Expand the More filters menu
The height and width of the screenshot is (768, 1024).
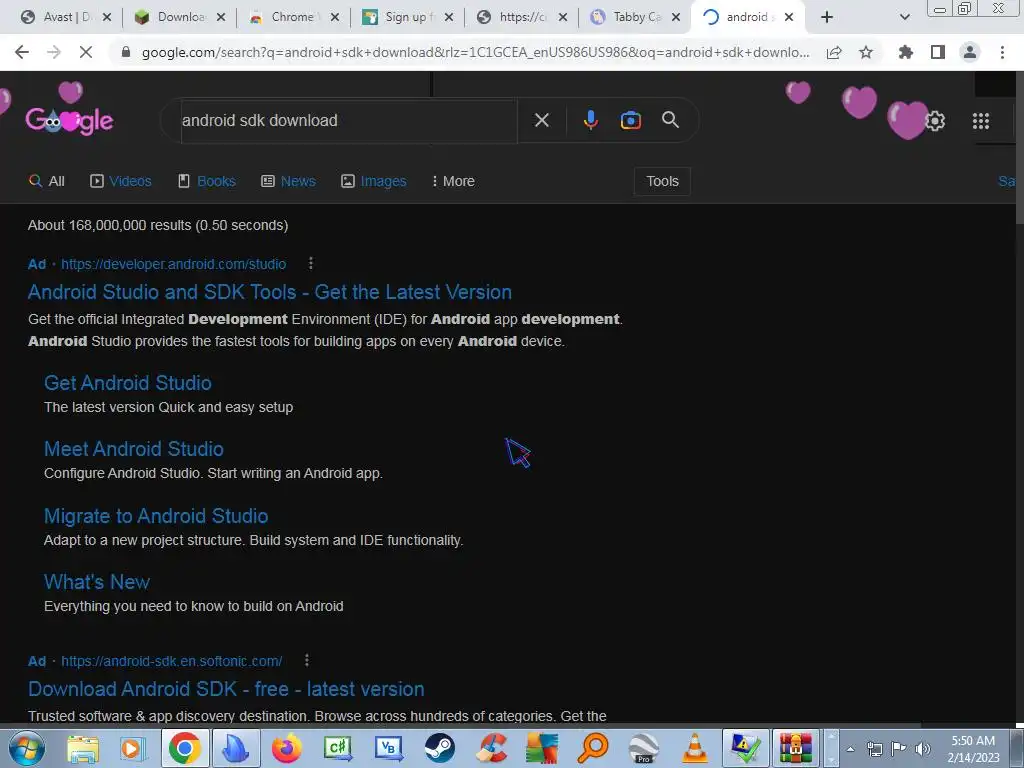453,181
